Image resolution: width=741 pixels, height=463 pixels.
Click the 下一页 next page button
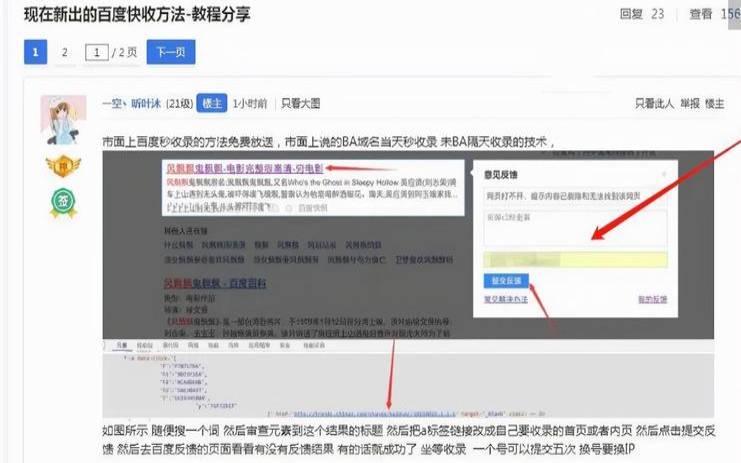pyautogui.click(x=171, y=52)
